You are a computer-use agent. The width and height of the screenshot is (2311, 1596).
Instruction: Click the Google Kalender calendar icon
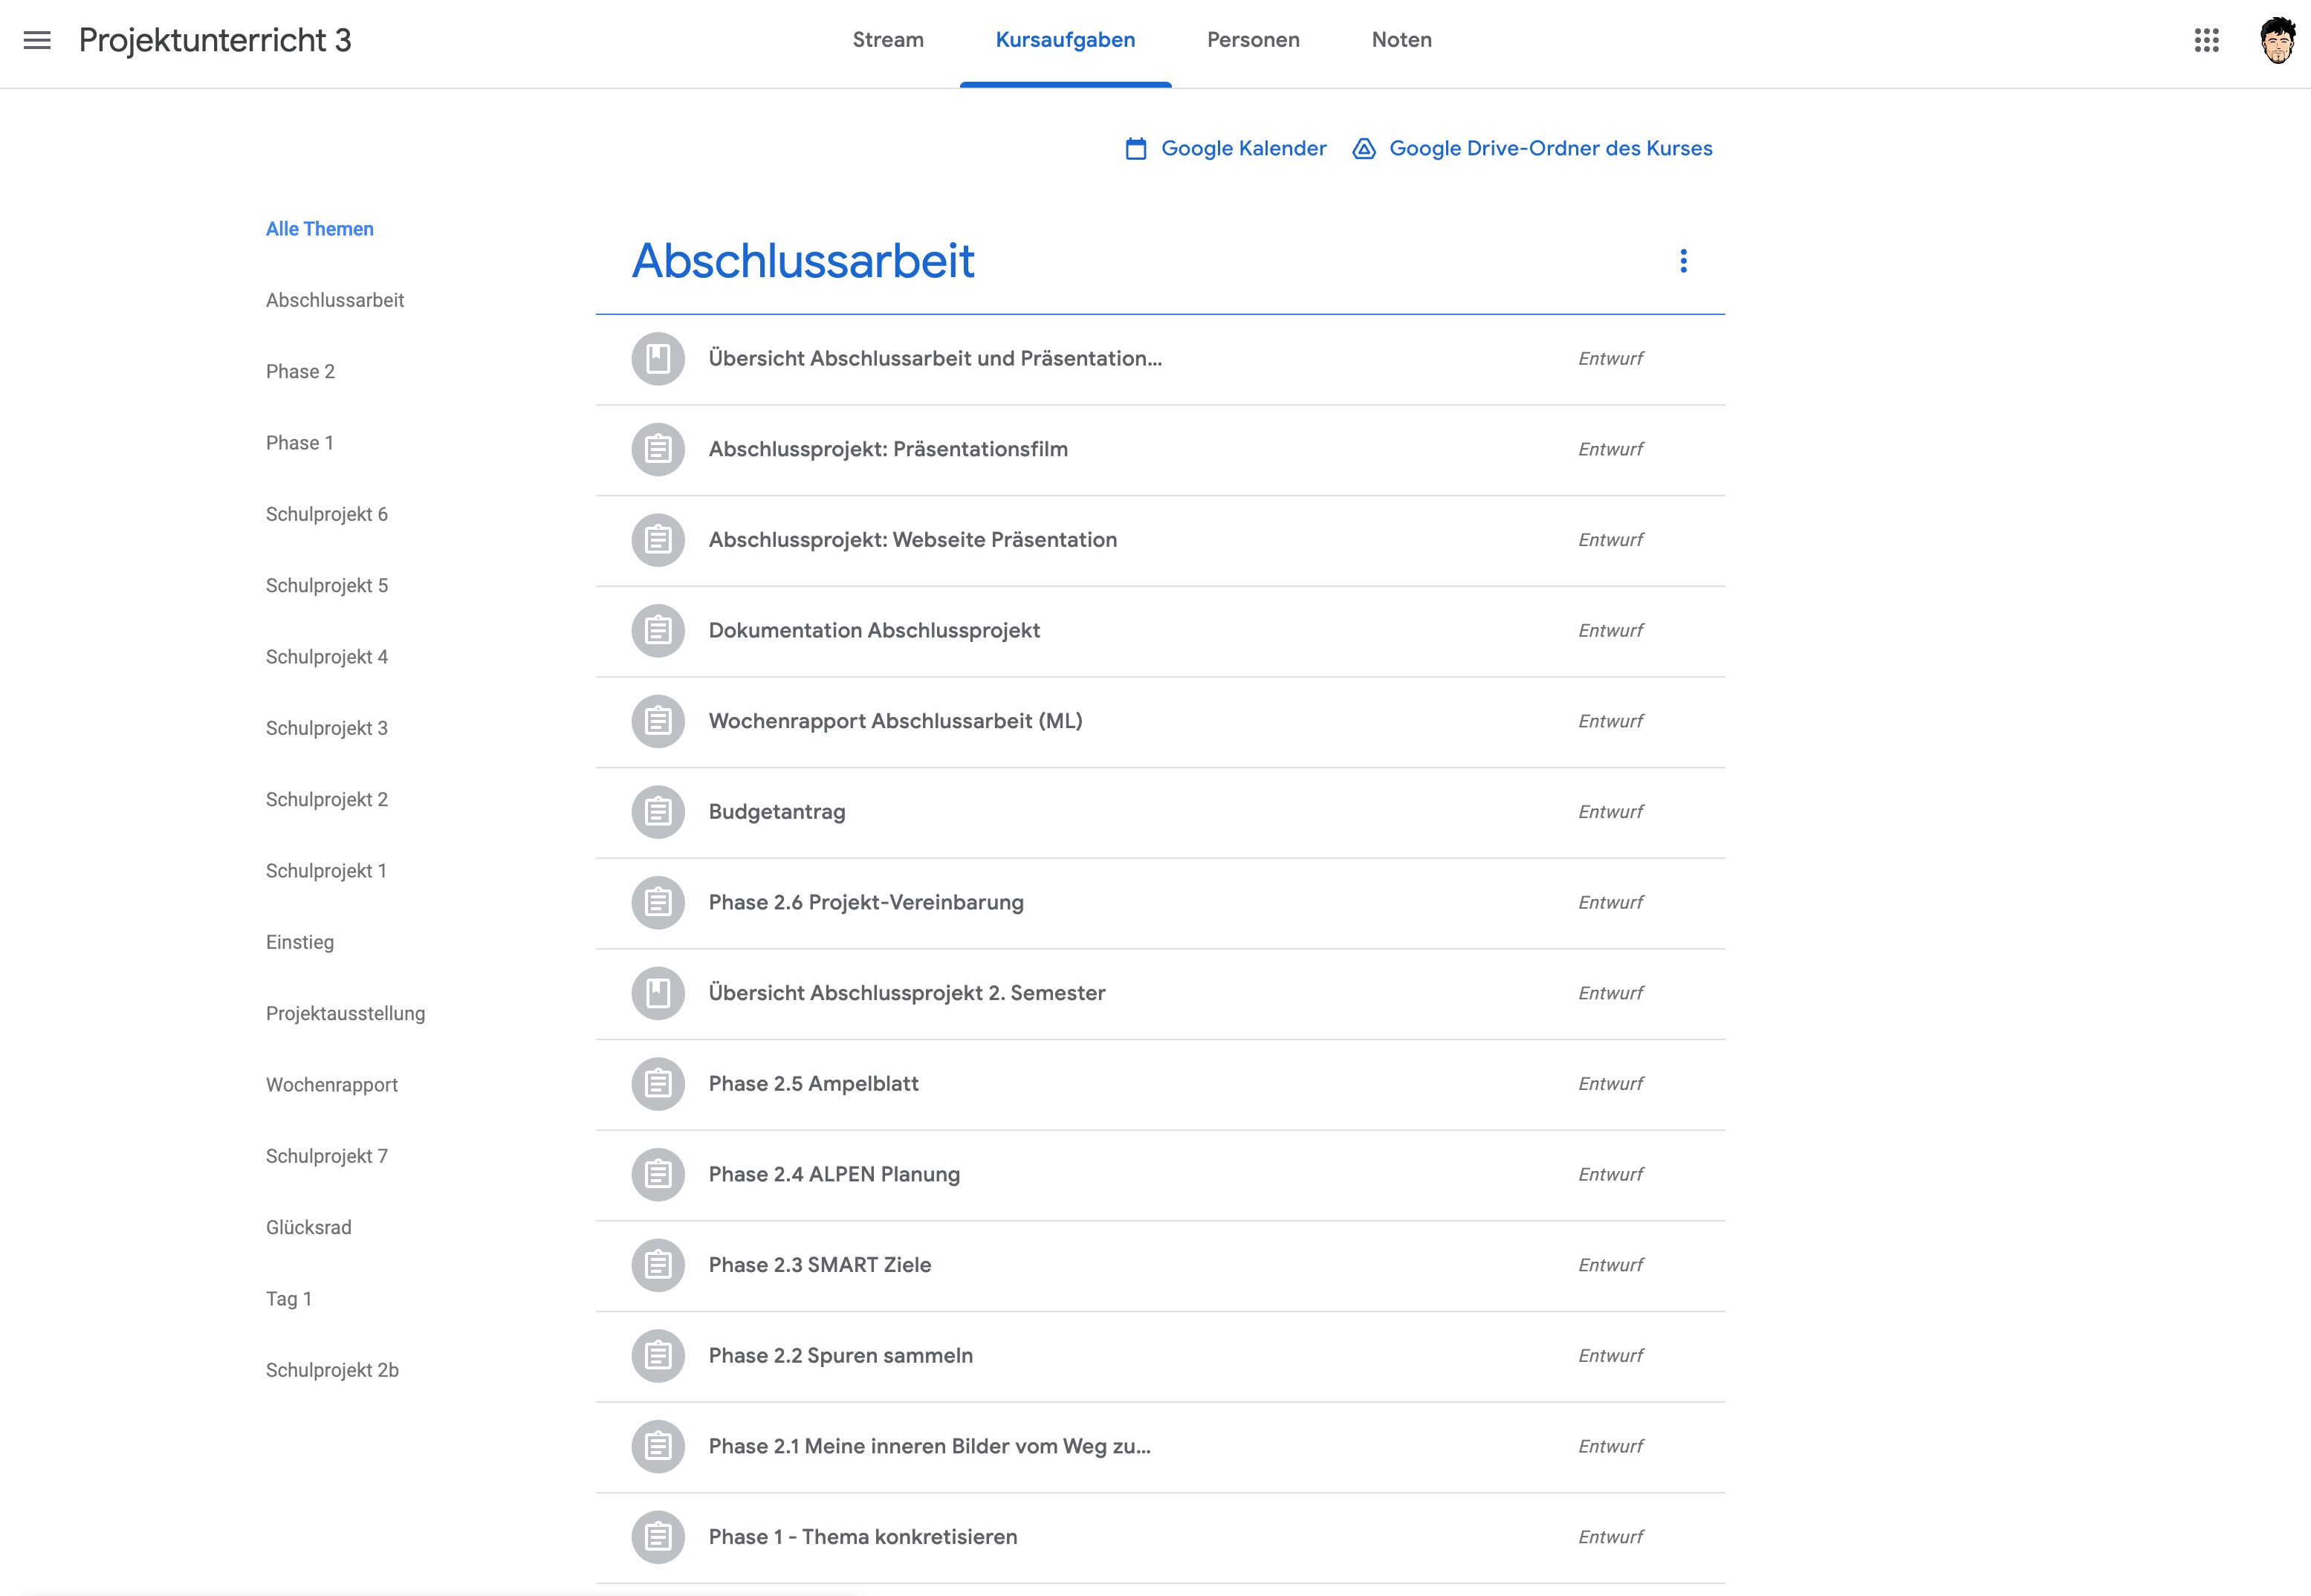coord(1136,149)
